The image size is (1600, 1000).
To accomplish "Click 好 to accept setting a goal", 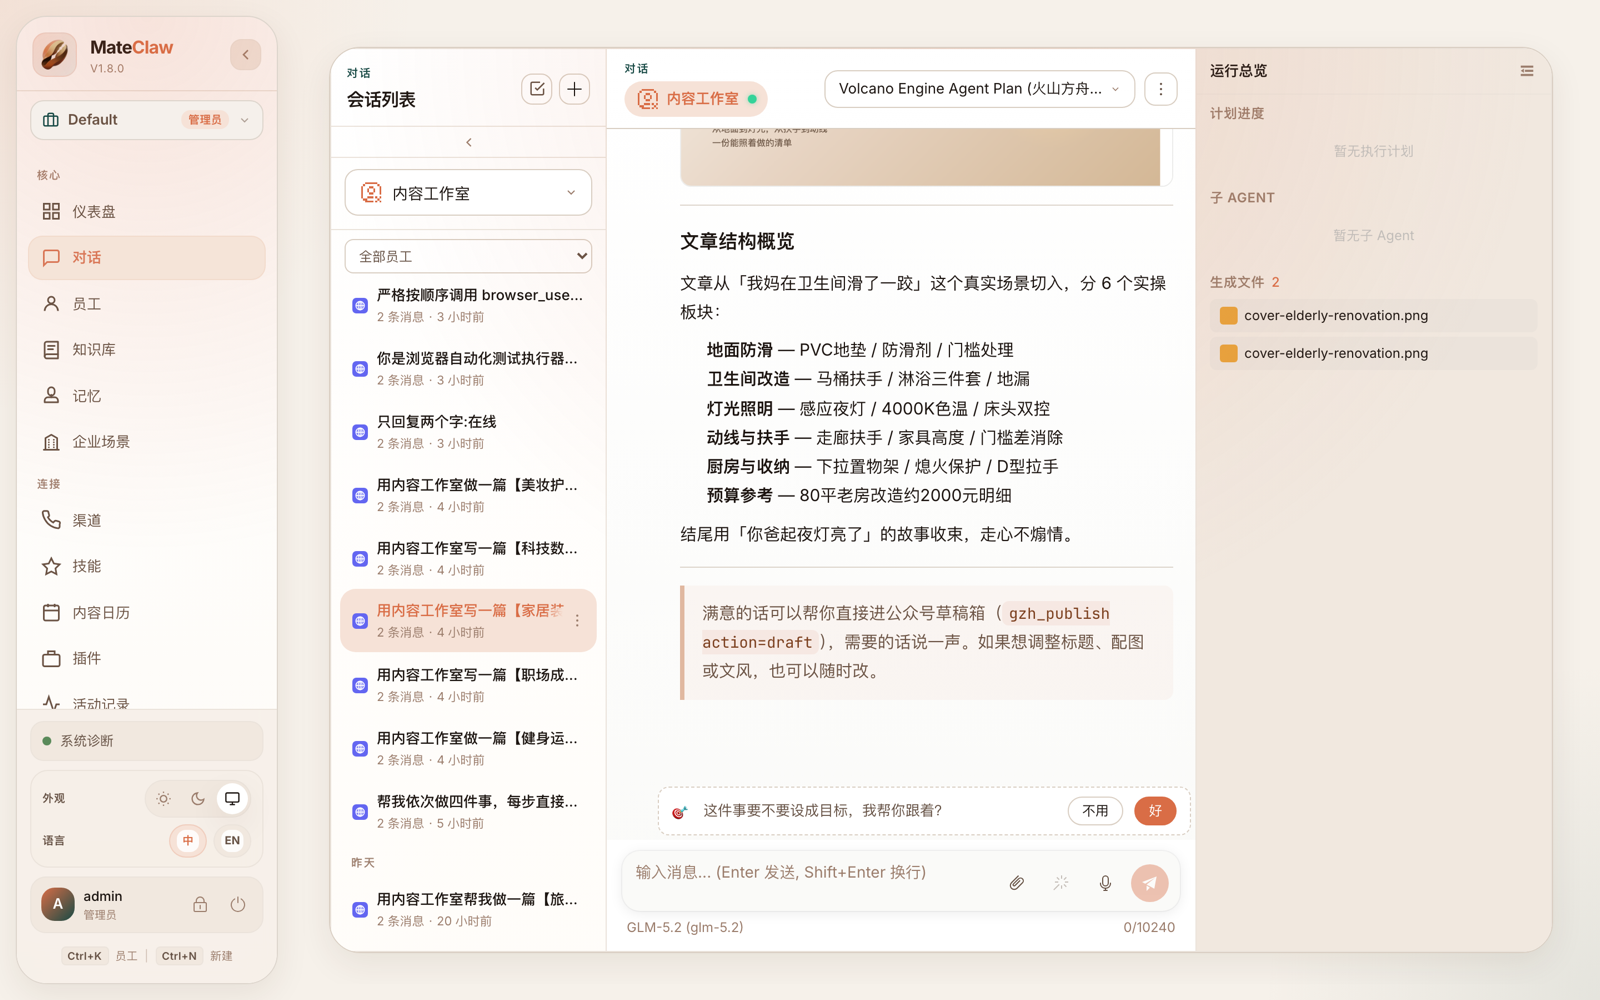I will 1155,811.
